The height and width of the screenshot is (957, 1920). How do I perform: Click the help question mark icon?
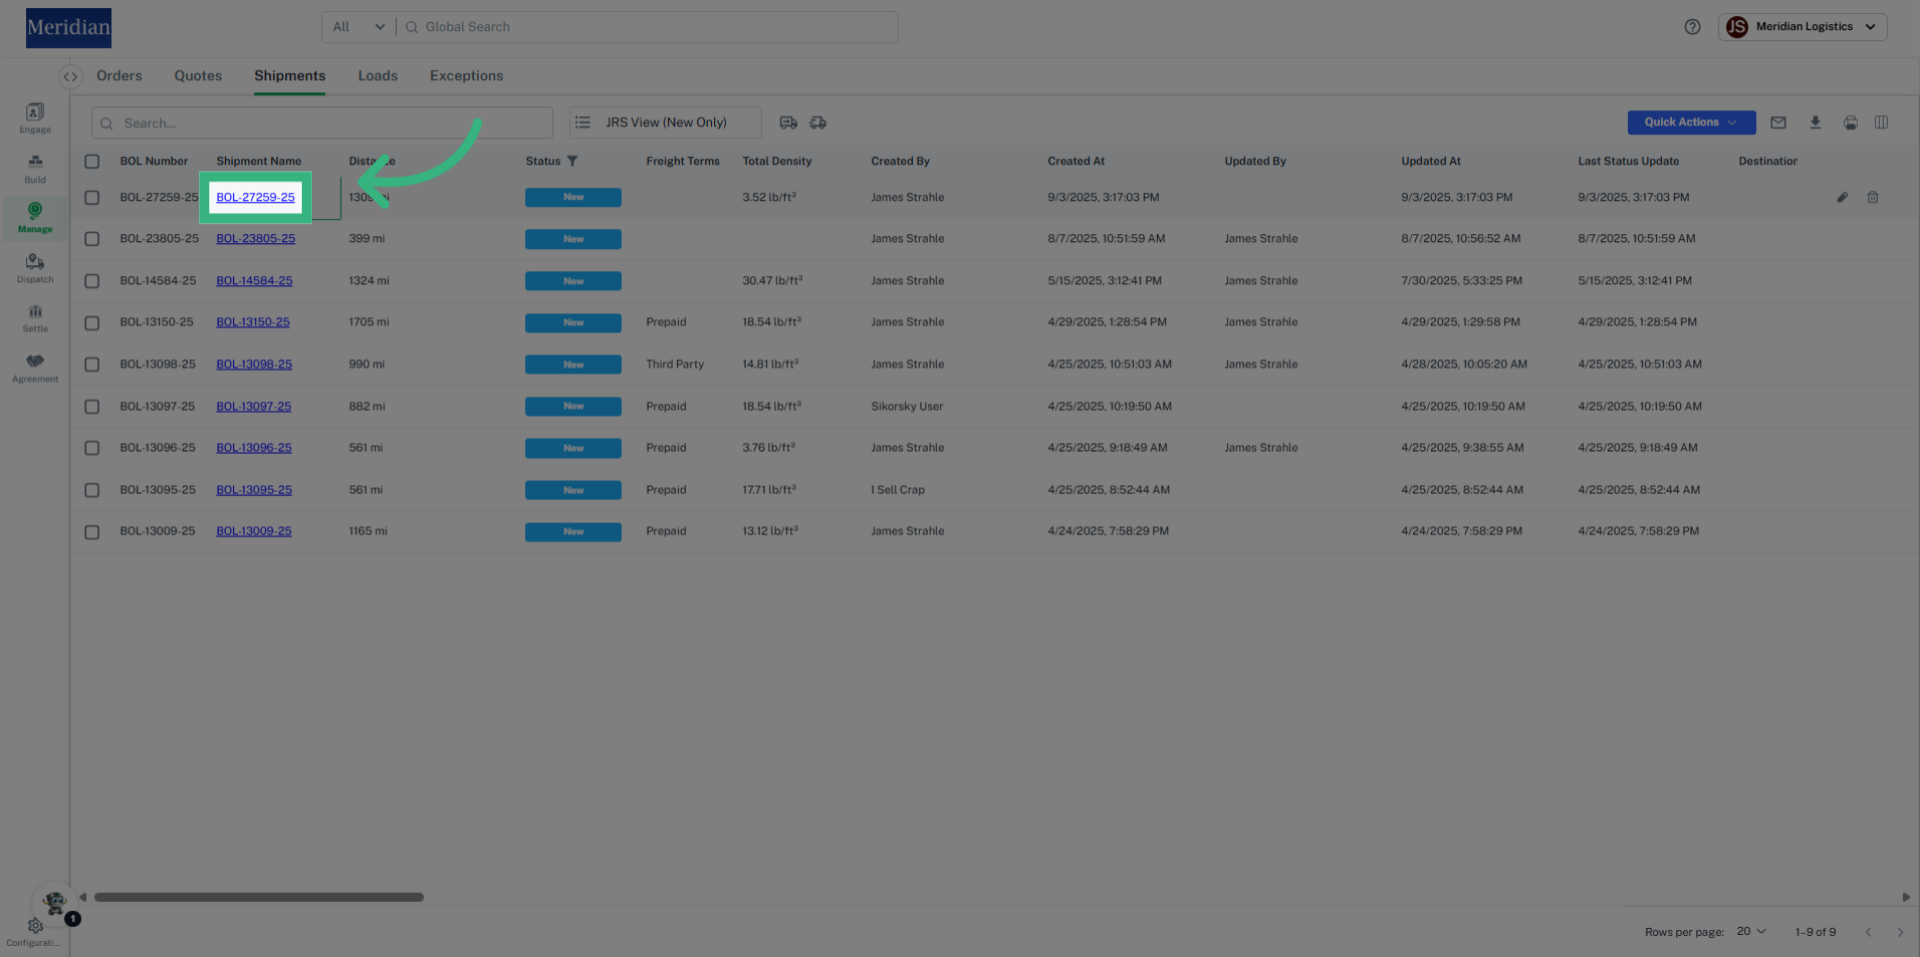coord(1692,27)
